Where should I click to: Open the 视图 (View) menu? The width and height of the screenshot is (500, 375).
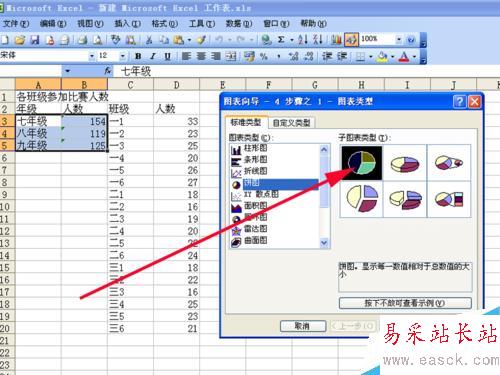pos(90,24)
